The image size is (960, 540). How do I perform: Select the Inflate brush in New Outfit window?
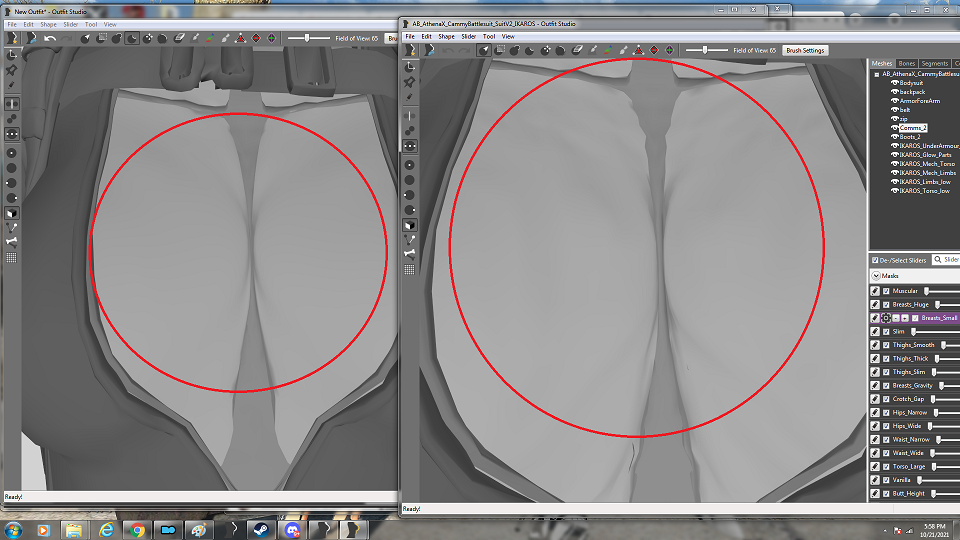pyautogui.click(x=116, y=38)
